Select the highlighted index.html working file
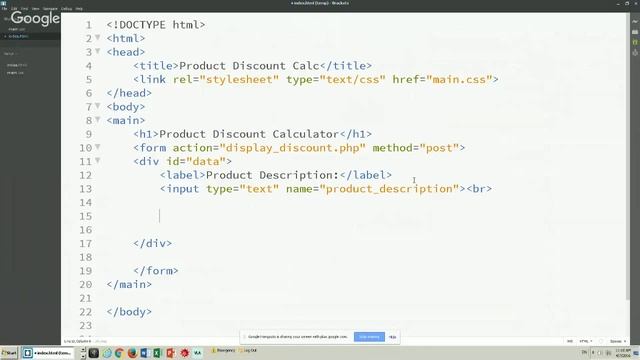The width and height of the screenshot is (640, 360). 31,36
